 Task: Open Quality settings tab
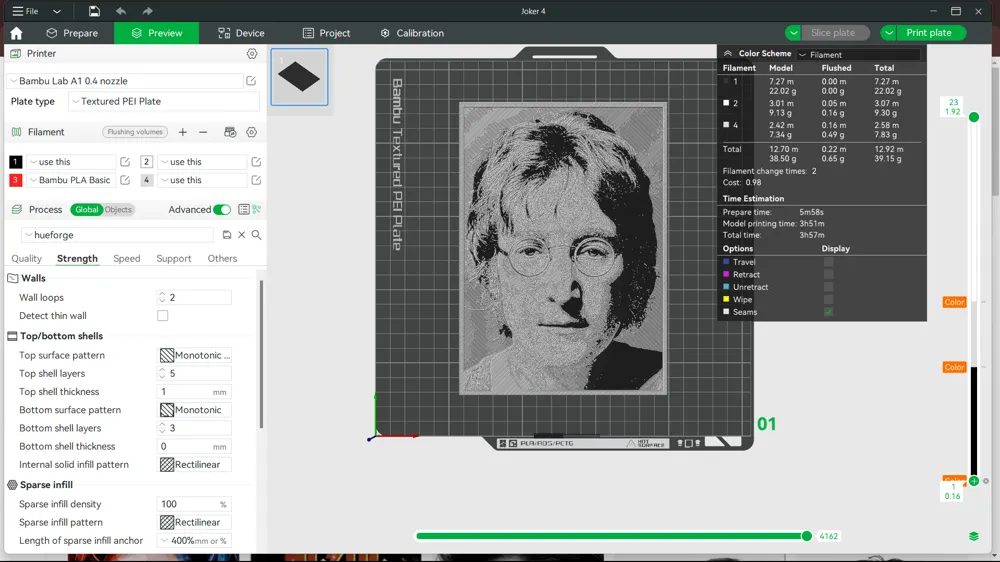tap(26, 258)
